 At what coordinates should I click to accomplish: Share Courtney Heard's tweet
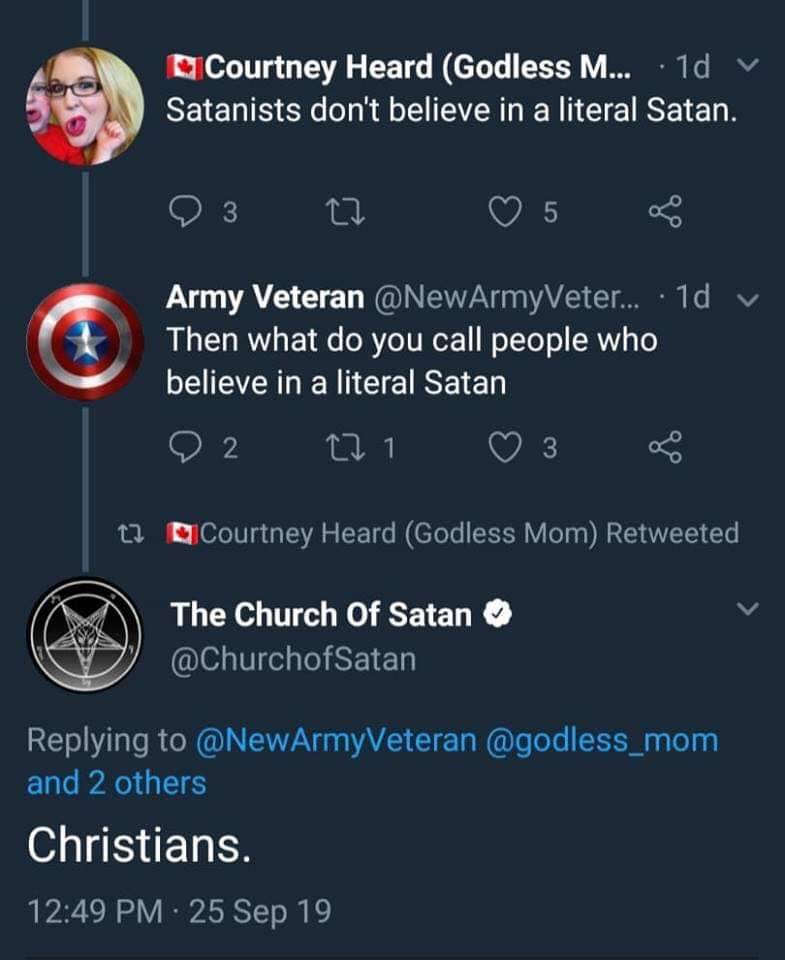click(x=664, y=211)
